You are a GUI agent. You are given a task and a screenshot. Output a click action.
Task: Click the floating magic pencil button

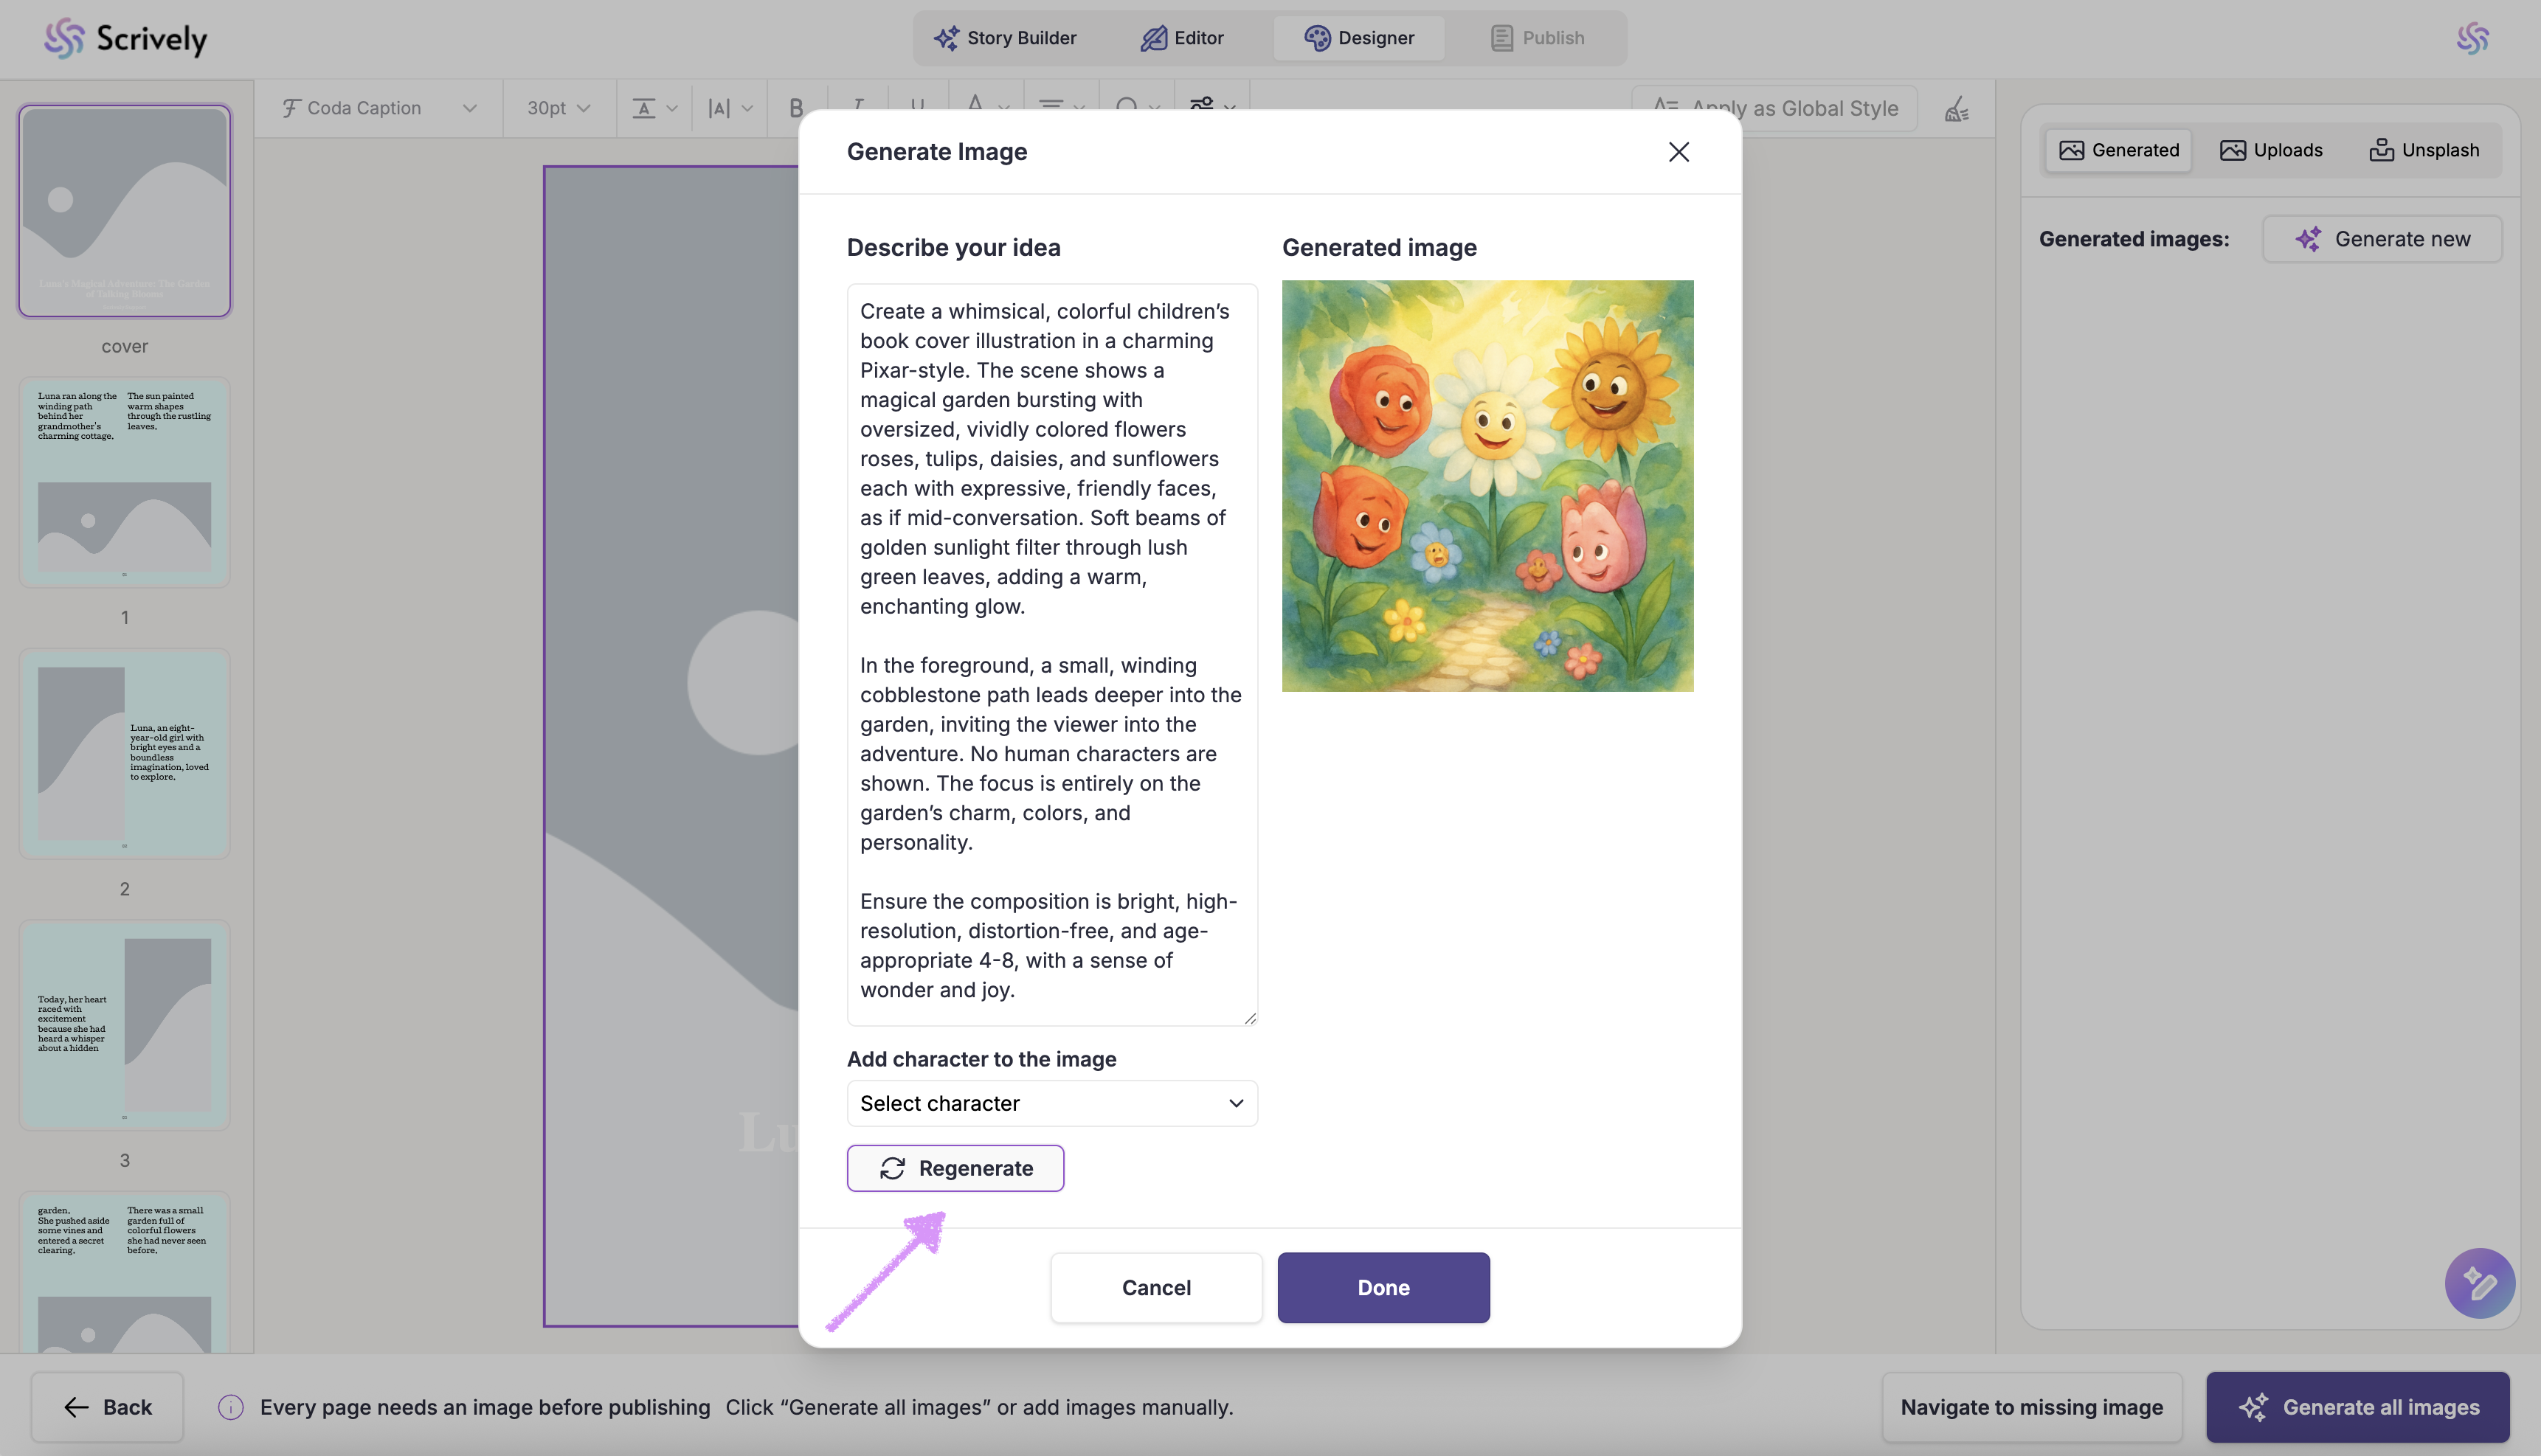tap(2479, 1283)
